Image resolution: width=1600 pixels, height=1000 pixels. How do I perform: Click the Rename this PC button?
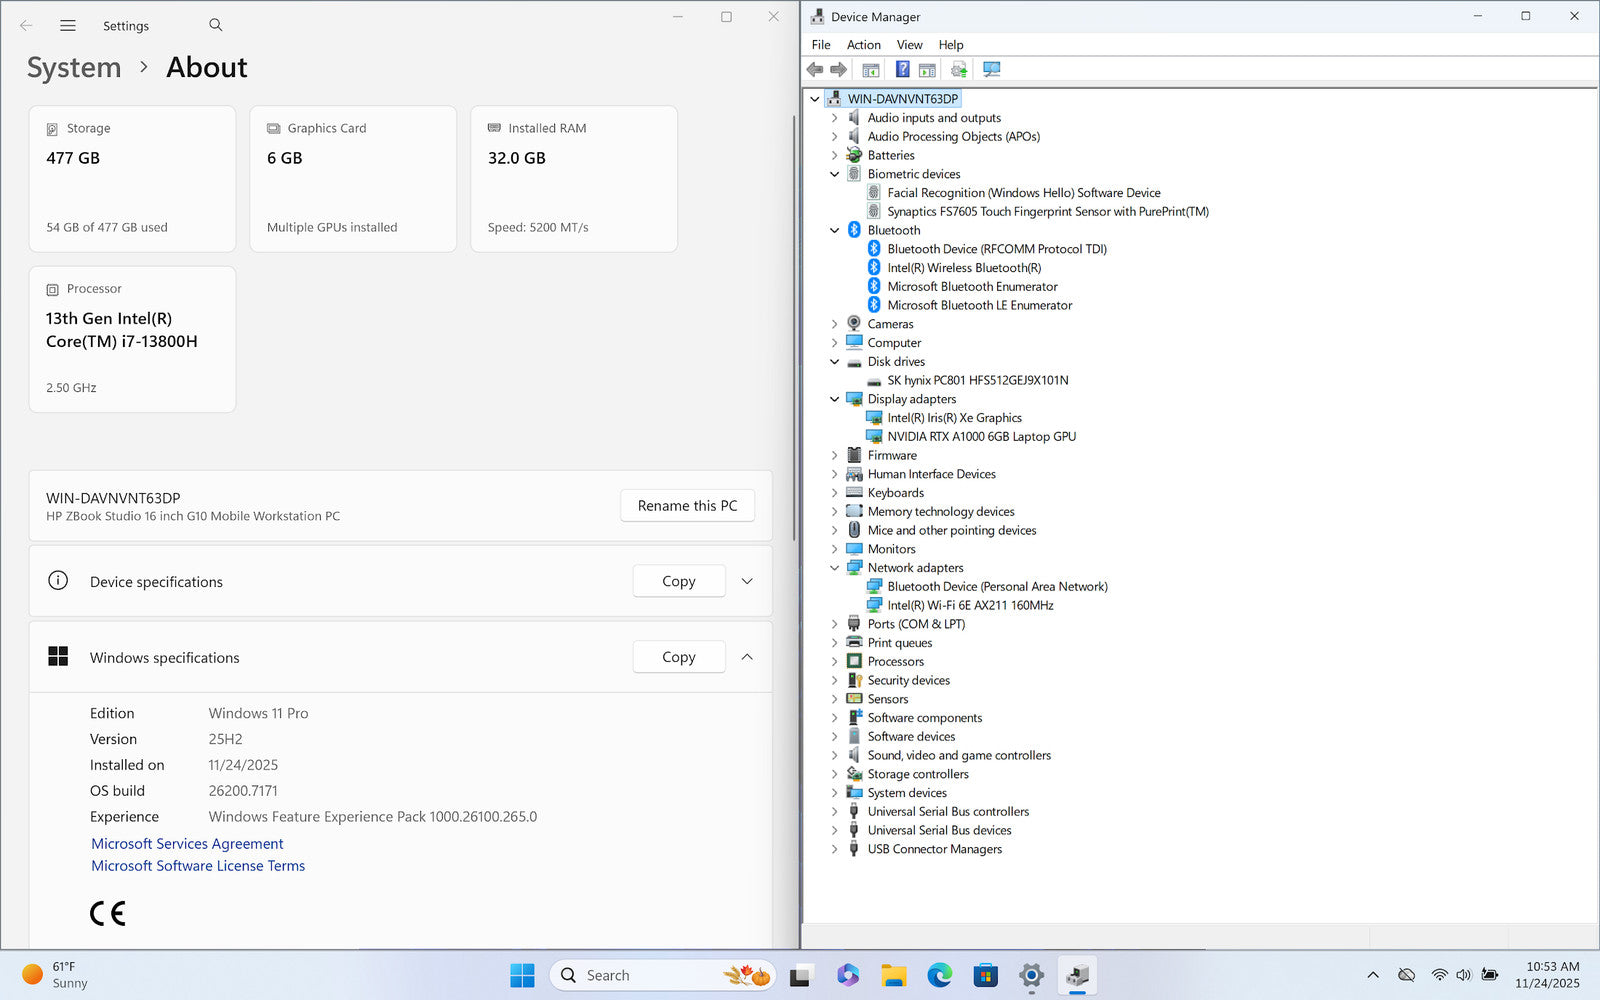coord(687,506)
